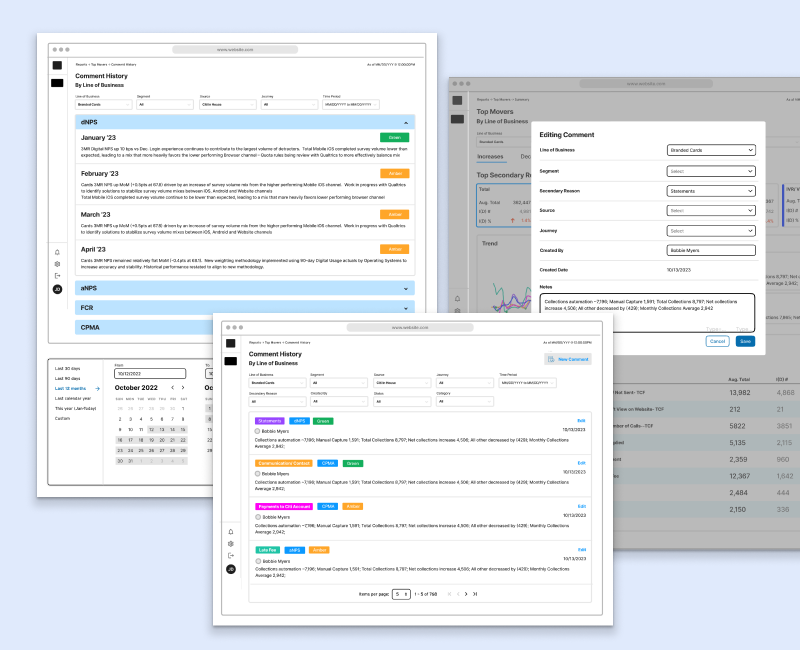Click next month arrow beside October 2022
The width and height of the screenshot is (800, 650).
point(183,388)
